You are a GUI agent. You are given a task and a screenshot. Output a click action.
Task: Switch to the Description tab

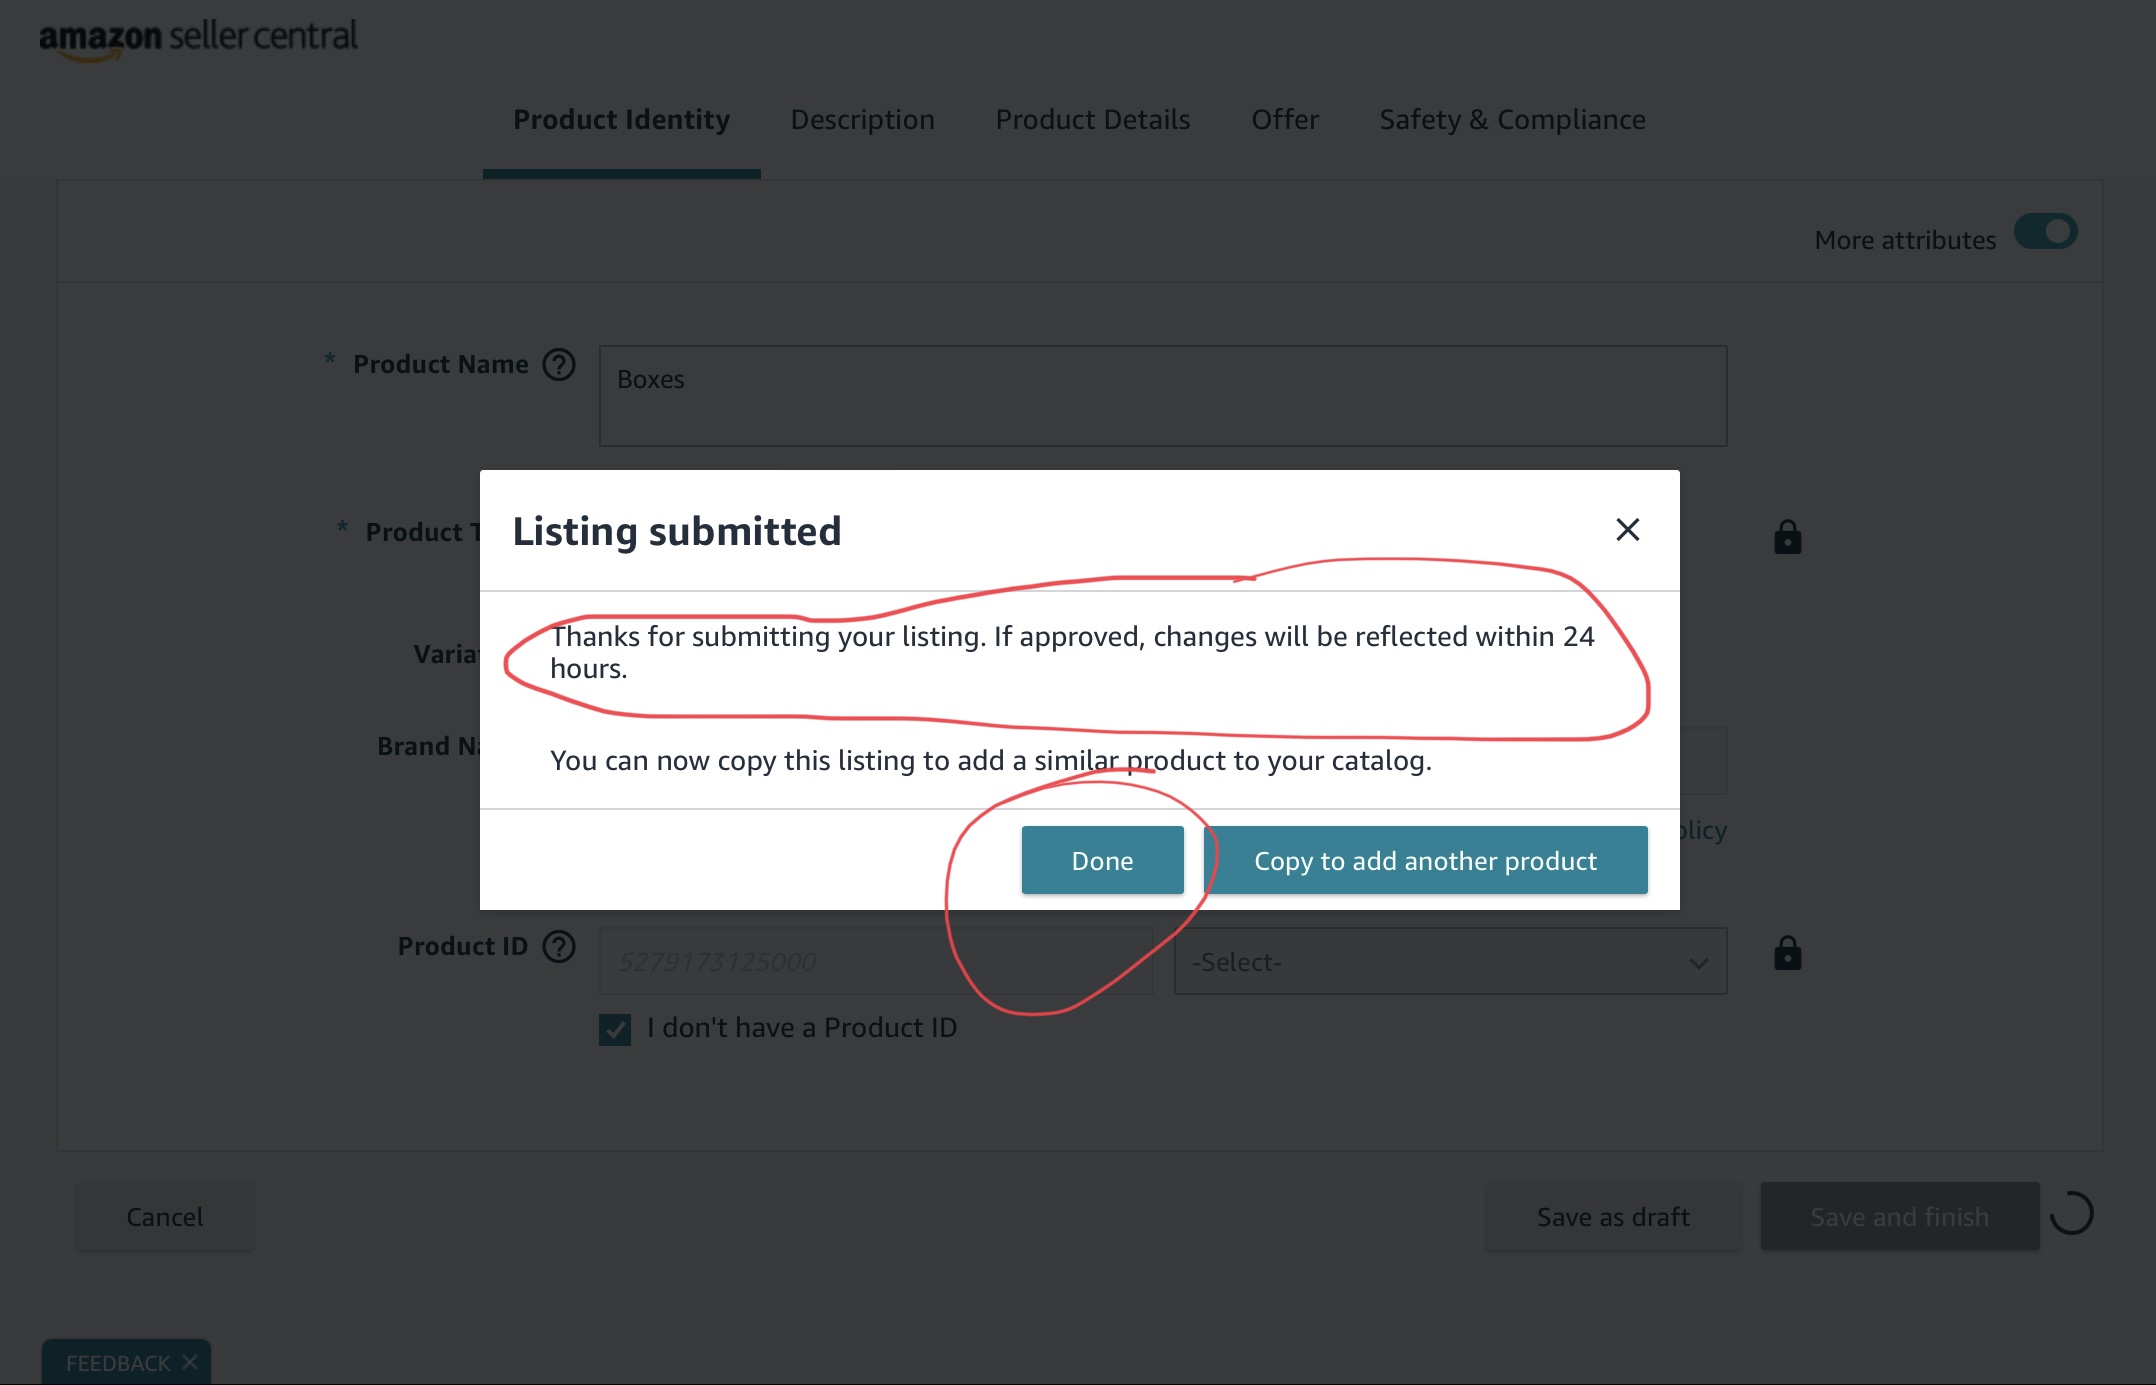pyautogui.click(x=862, y=120)
